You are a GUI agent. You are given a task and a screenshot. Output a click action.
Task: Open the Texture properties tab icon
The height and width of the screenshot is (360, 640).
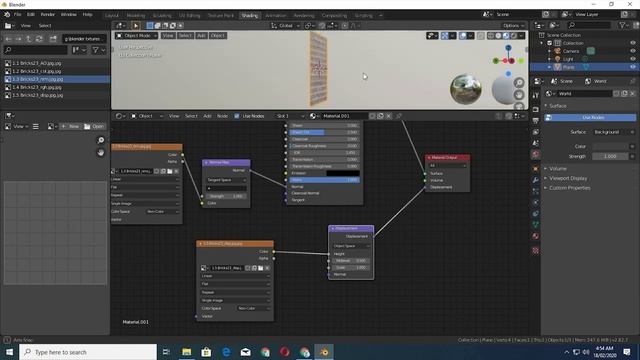click(x=536, y=250)
